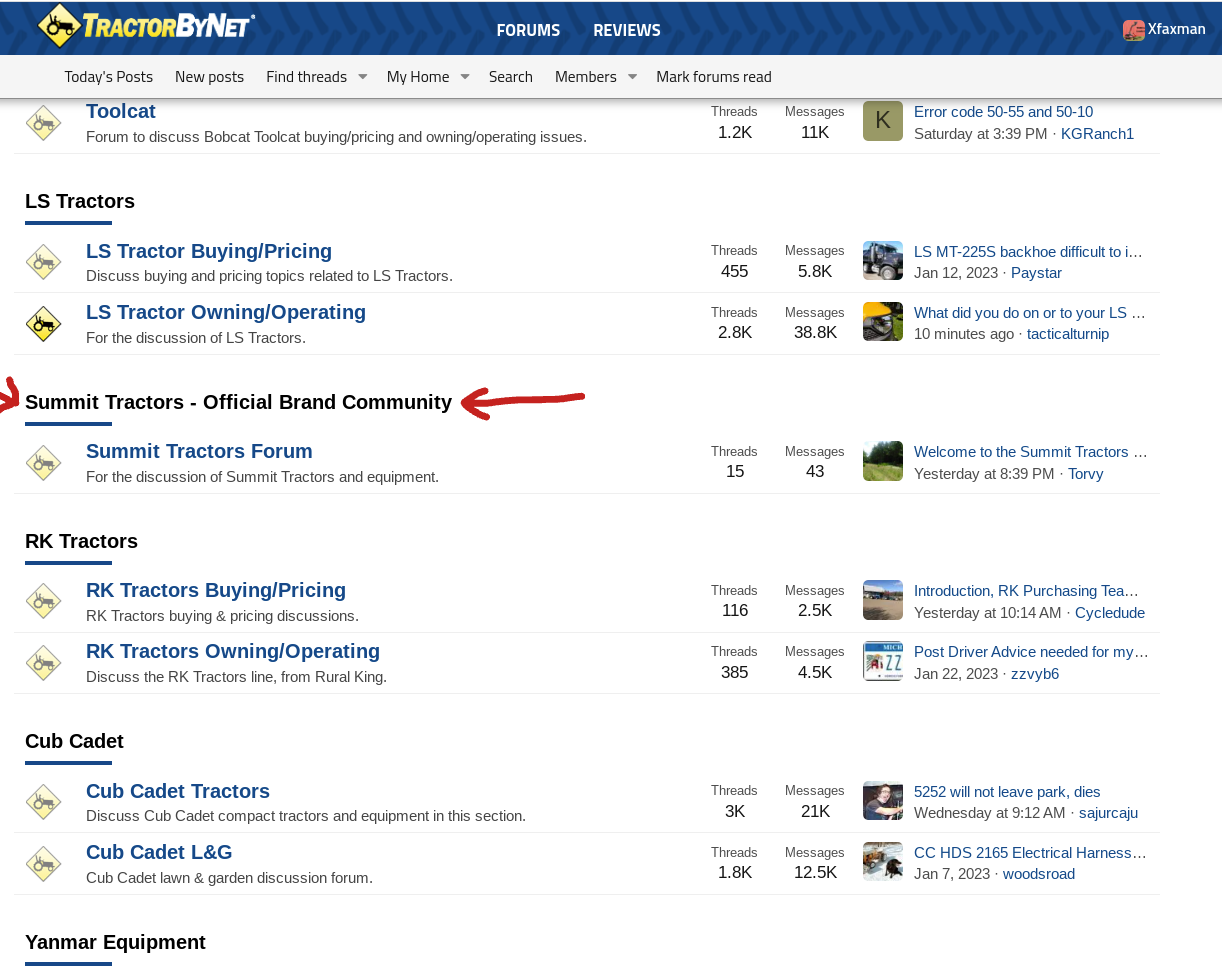Open What did you do on LS thread
Viewport: 1222px width, 966px height.
point(1029,313)
